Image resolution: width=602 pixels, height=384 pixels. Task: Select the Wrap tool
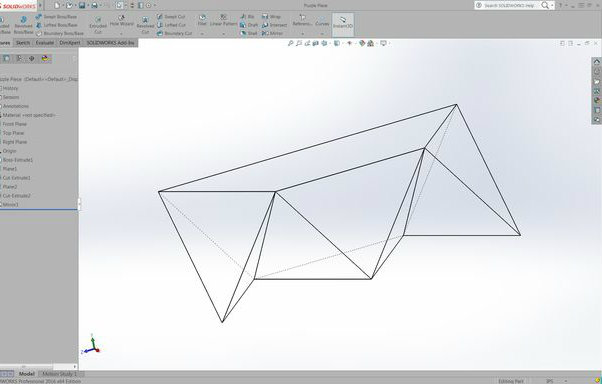tap(271, 17)
